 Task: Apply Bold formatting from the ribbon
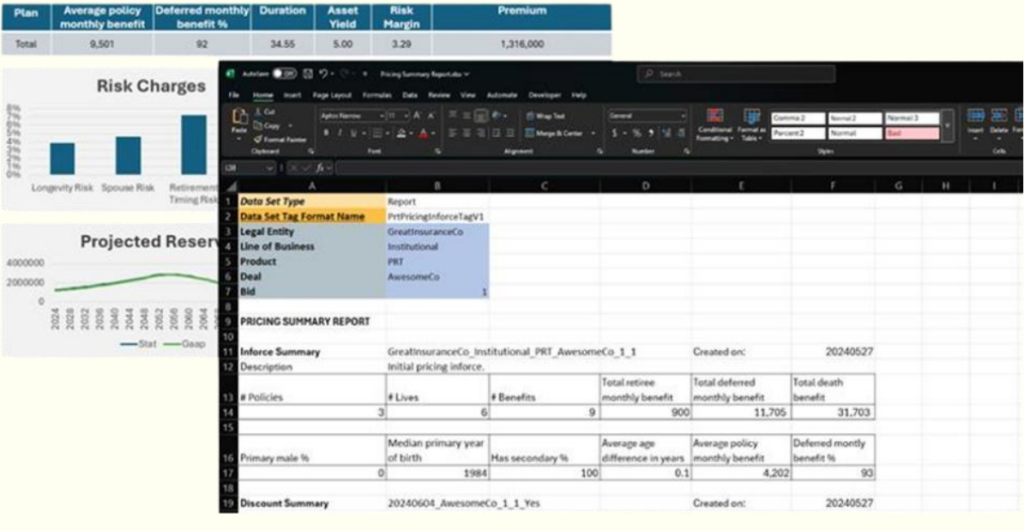point(325,133)
